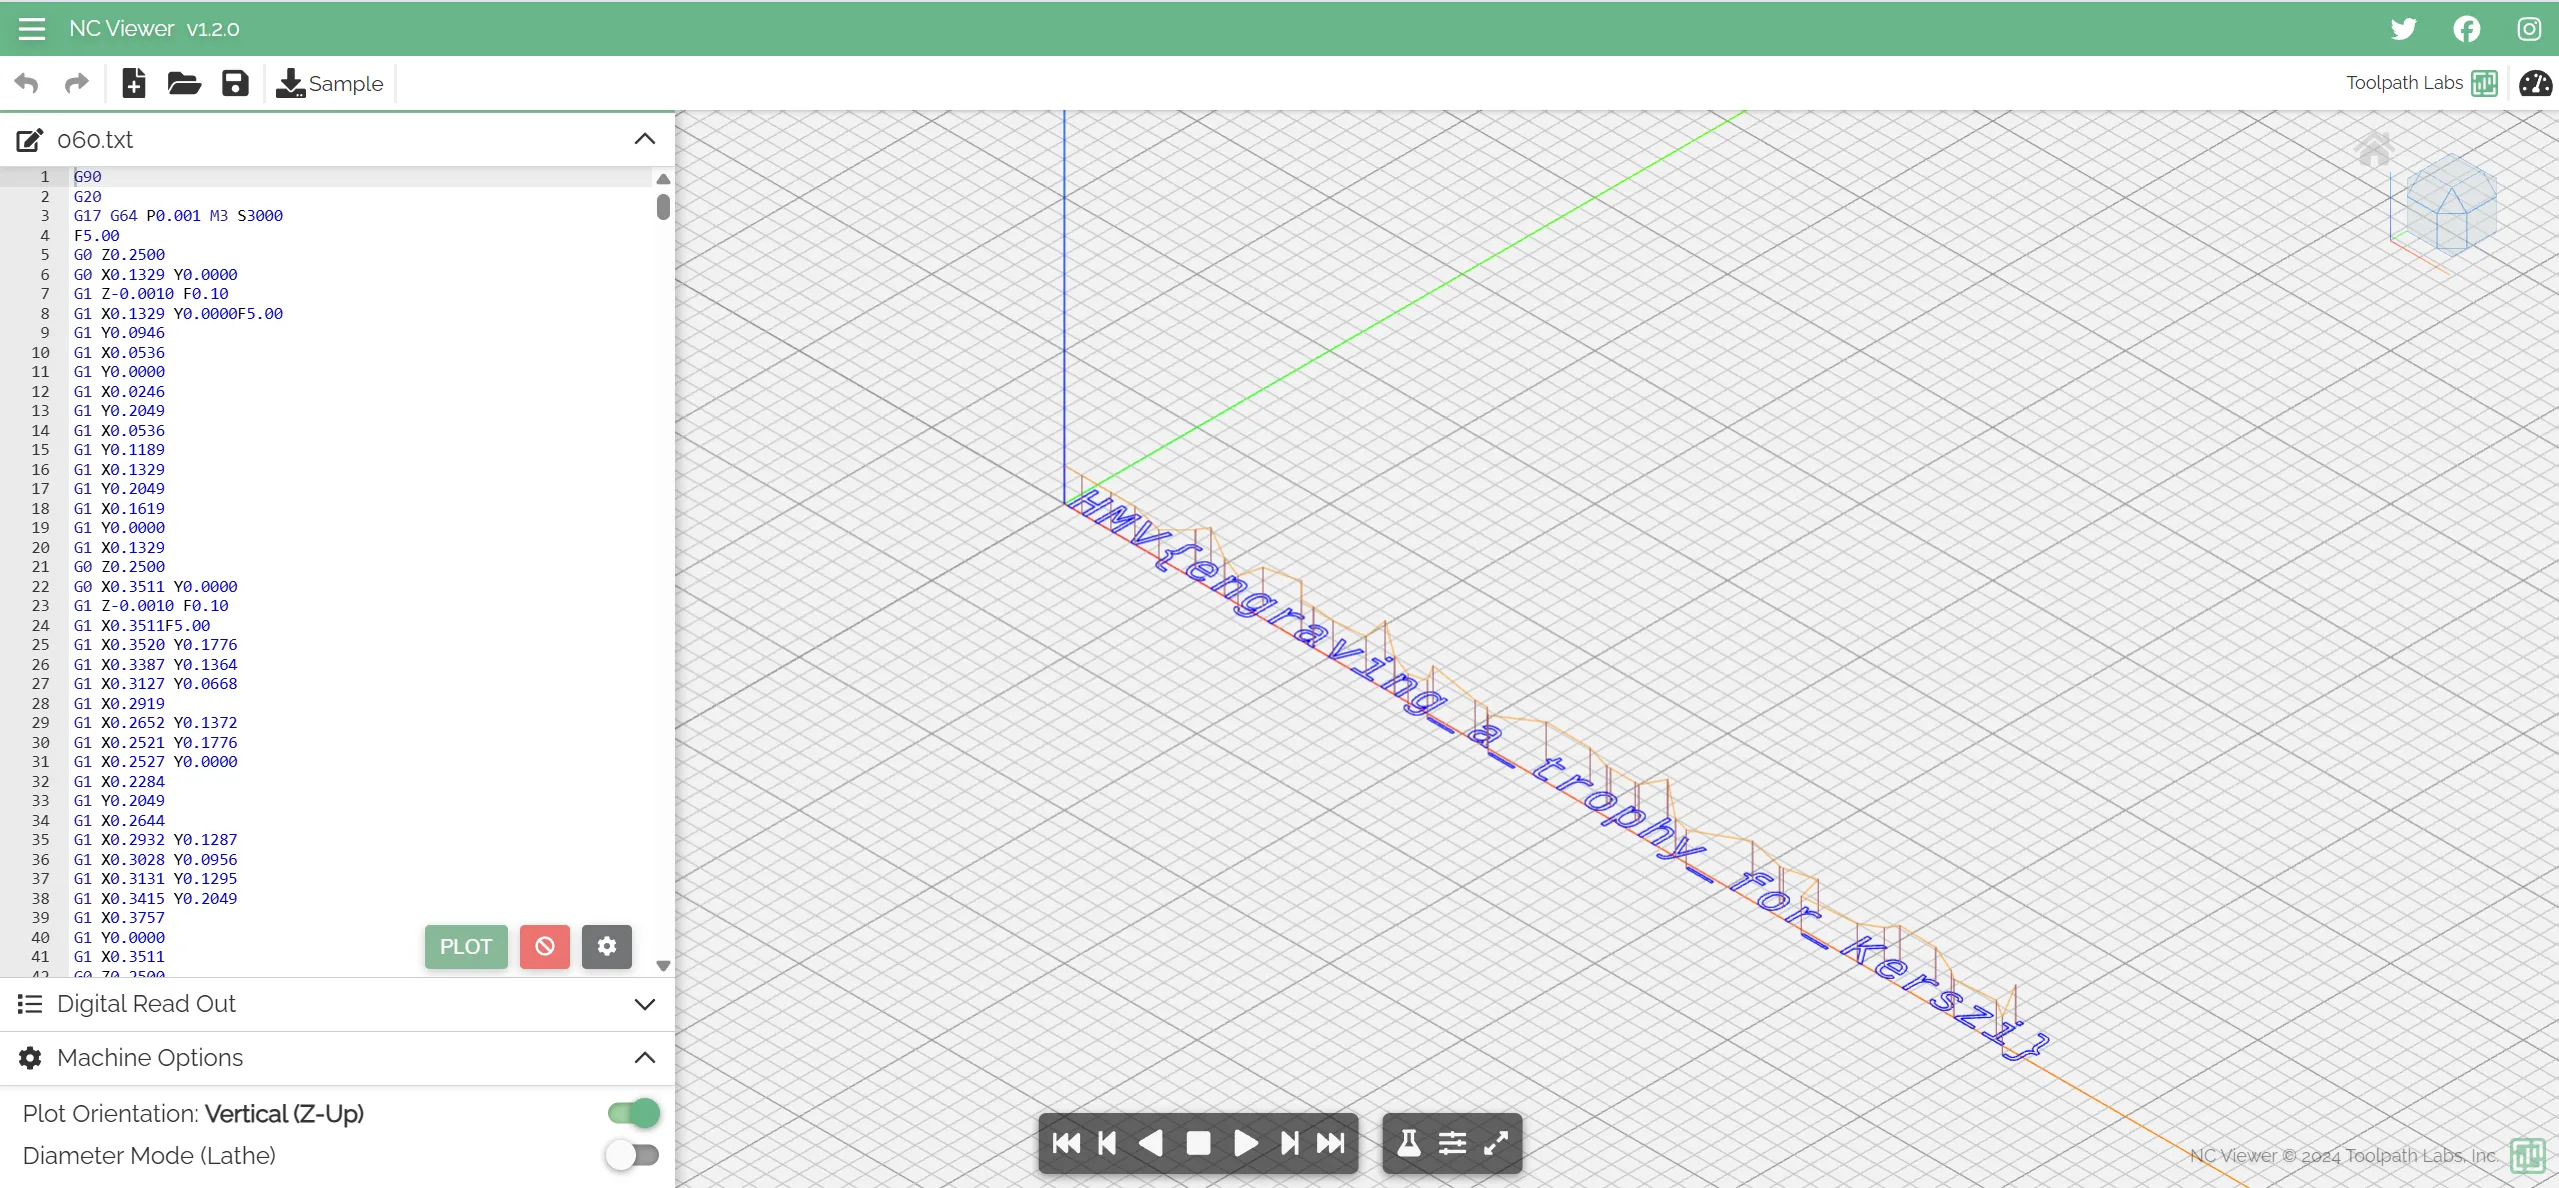Screen dimensions: 2559x1188
Task: Rewind playback to the start
Action: tap(1066, 1143)
